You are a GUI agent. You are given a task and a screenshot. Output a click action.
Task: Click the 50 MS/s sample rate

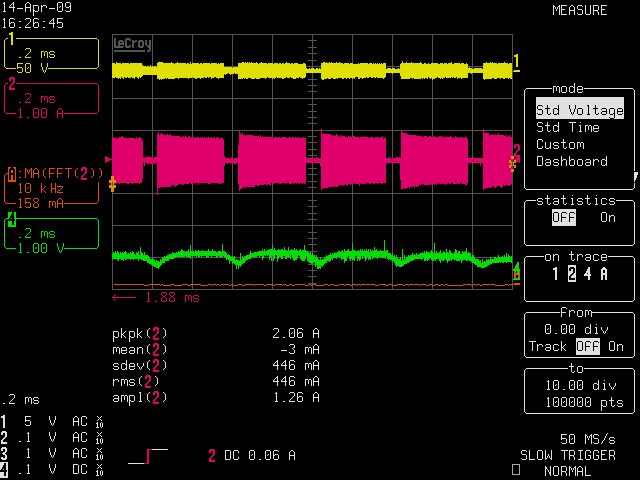tap(588, 439)
